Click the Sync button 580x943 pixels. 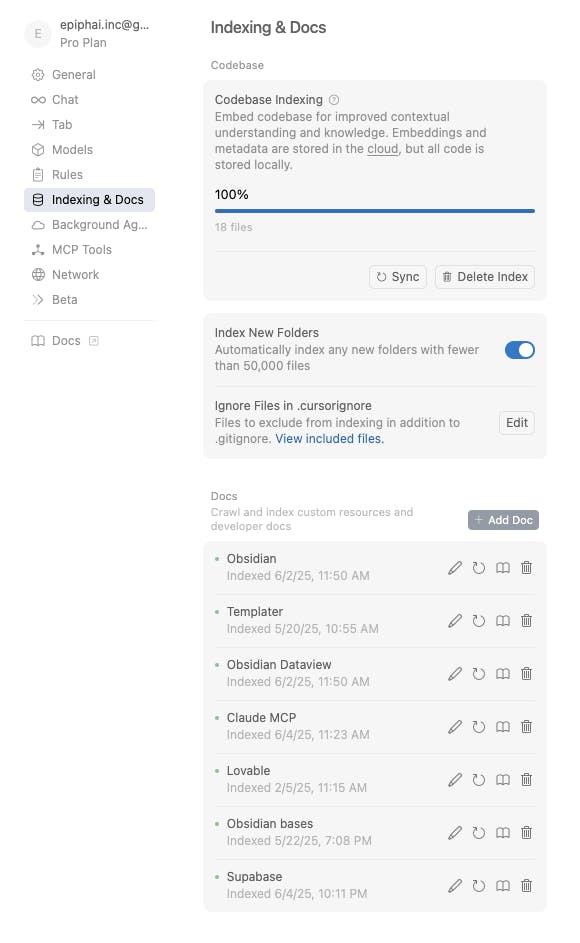pos(398,277)
